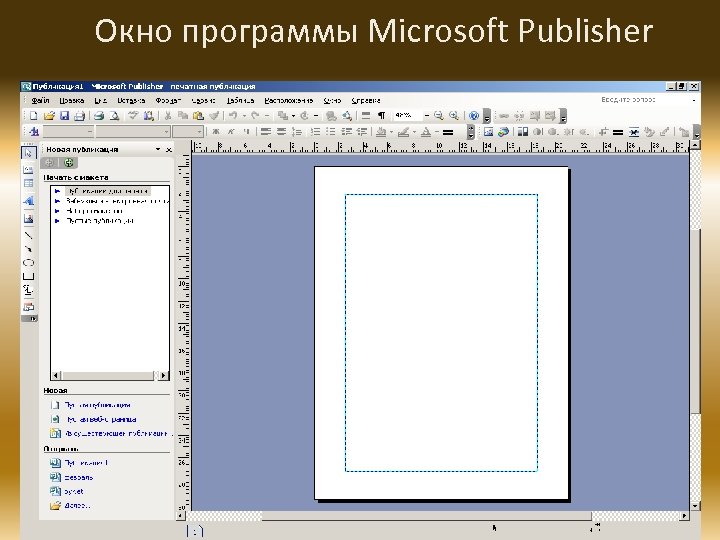This screenshot has height=540, width=720.
Task: Toggle Italic (К) formatting
Action: tap(231, 132)
